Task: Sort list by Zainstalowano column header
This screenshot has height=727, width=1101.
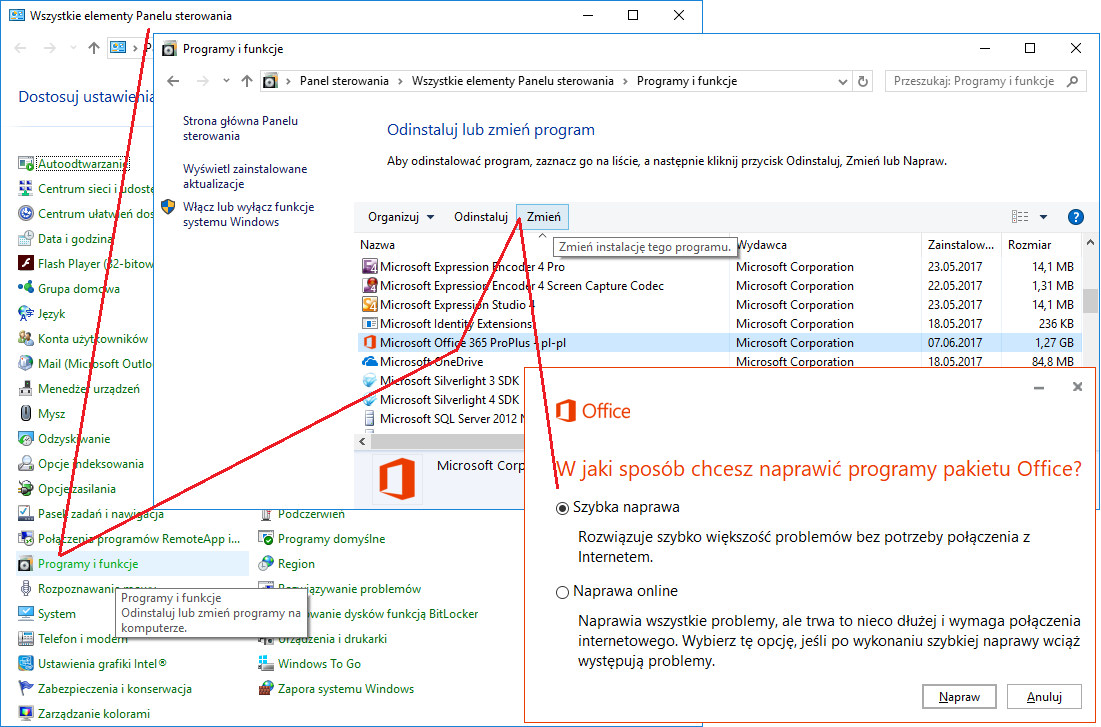Action: click(x=961, y=245)
